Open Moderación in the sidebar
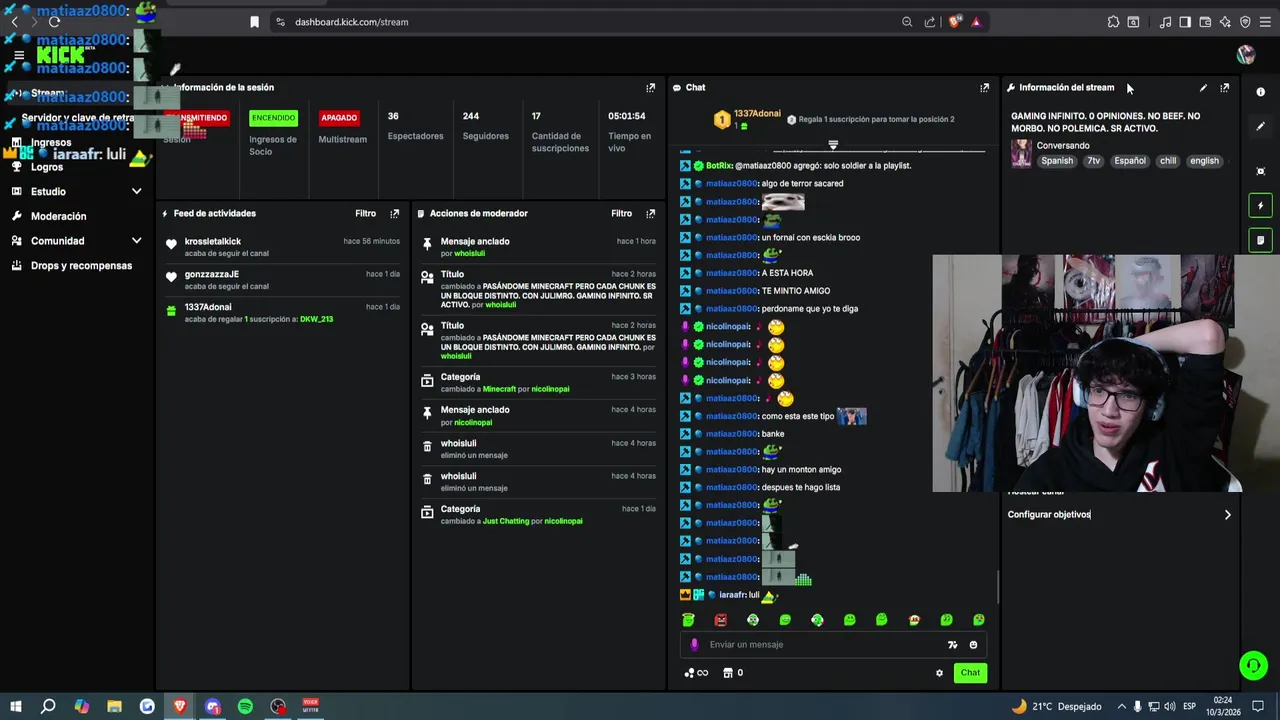The height and width of the screenshot is (720, 1280). pyautogui.click(x=58, y=217)
